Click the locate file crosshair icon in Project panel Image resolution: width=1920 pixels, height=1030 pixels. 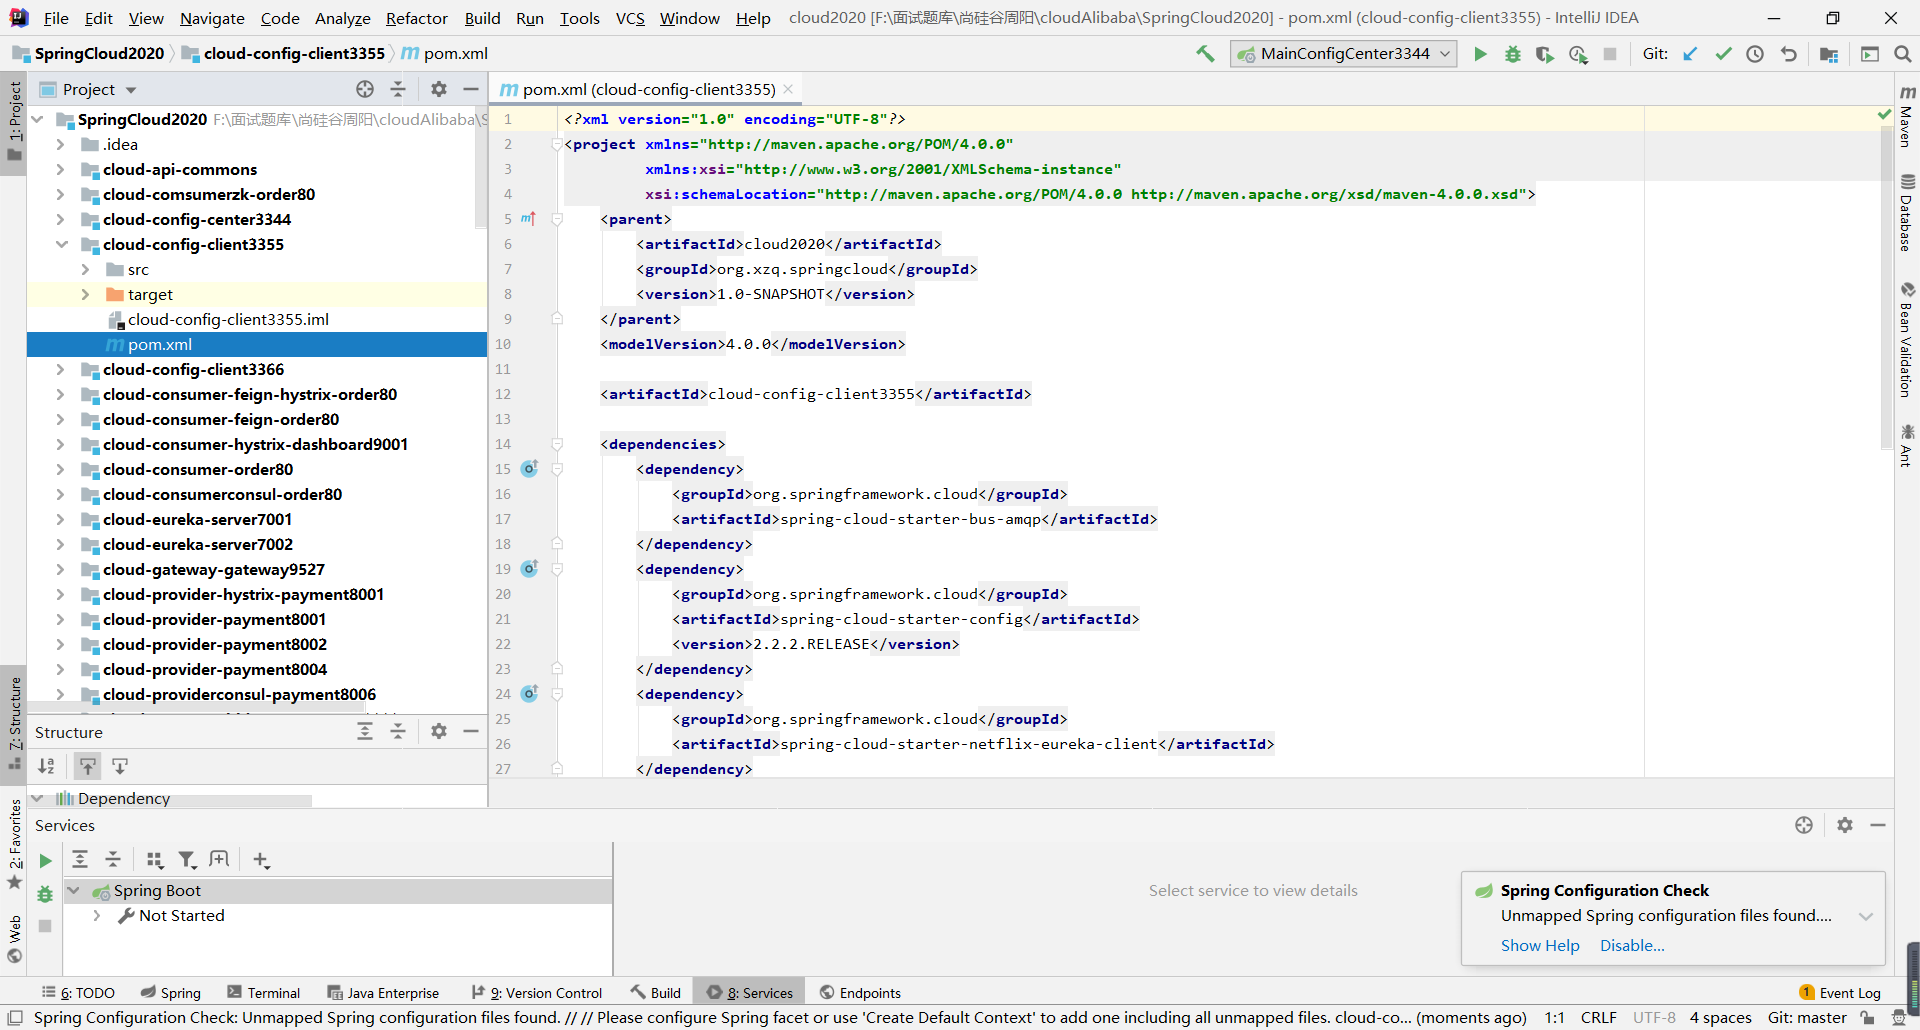(x=365, y=89)
